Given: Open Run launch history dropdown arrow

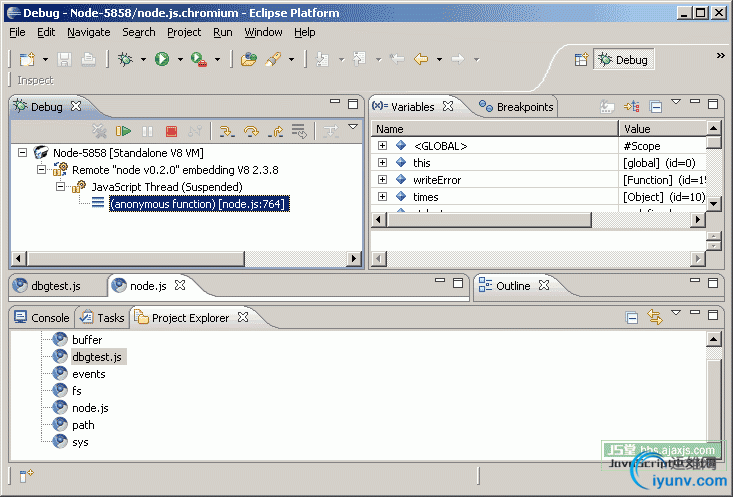Looking at the screenshot, I should tap(180, 59).
